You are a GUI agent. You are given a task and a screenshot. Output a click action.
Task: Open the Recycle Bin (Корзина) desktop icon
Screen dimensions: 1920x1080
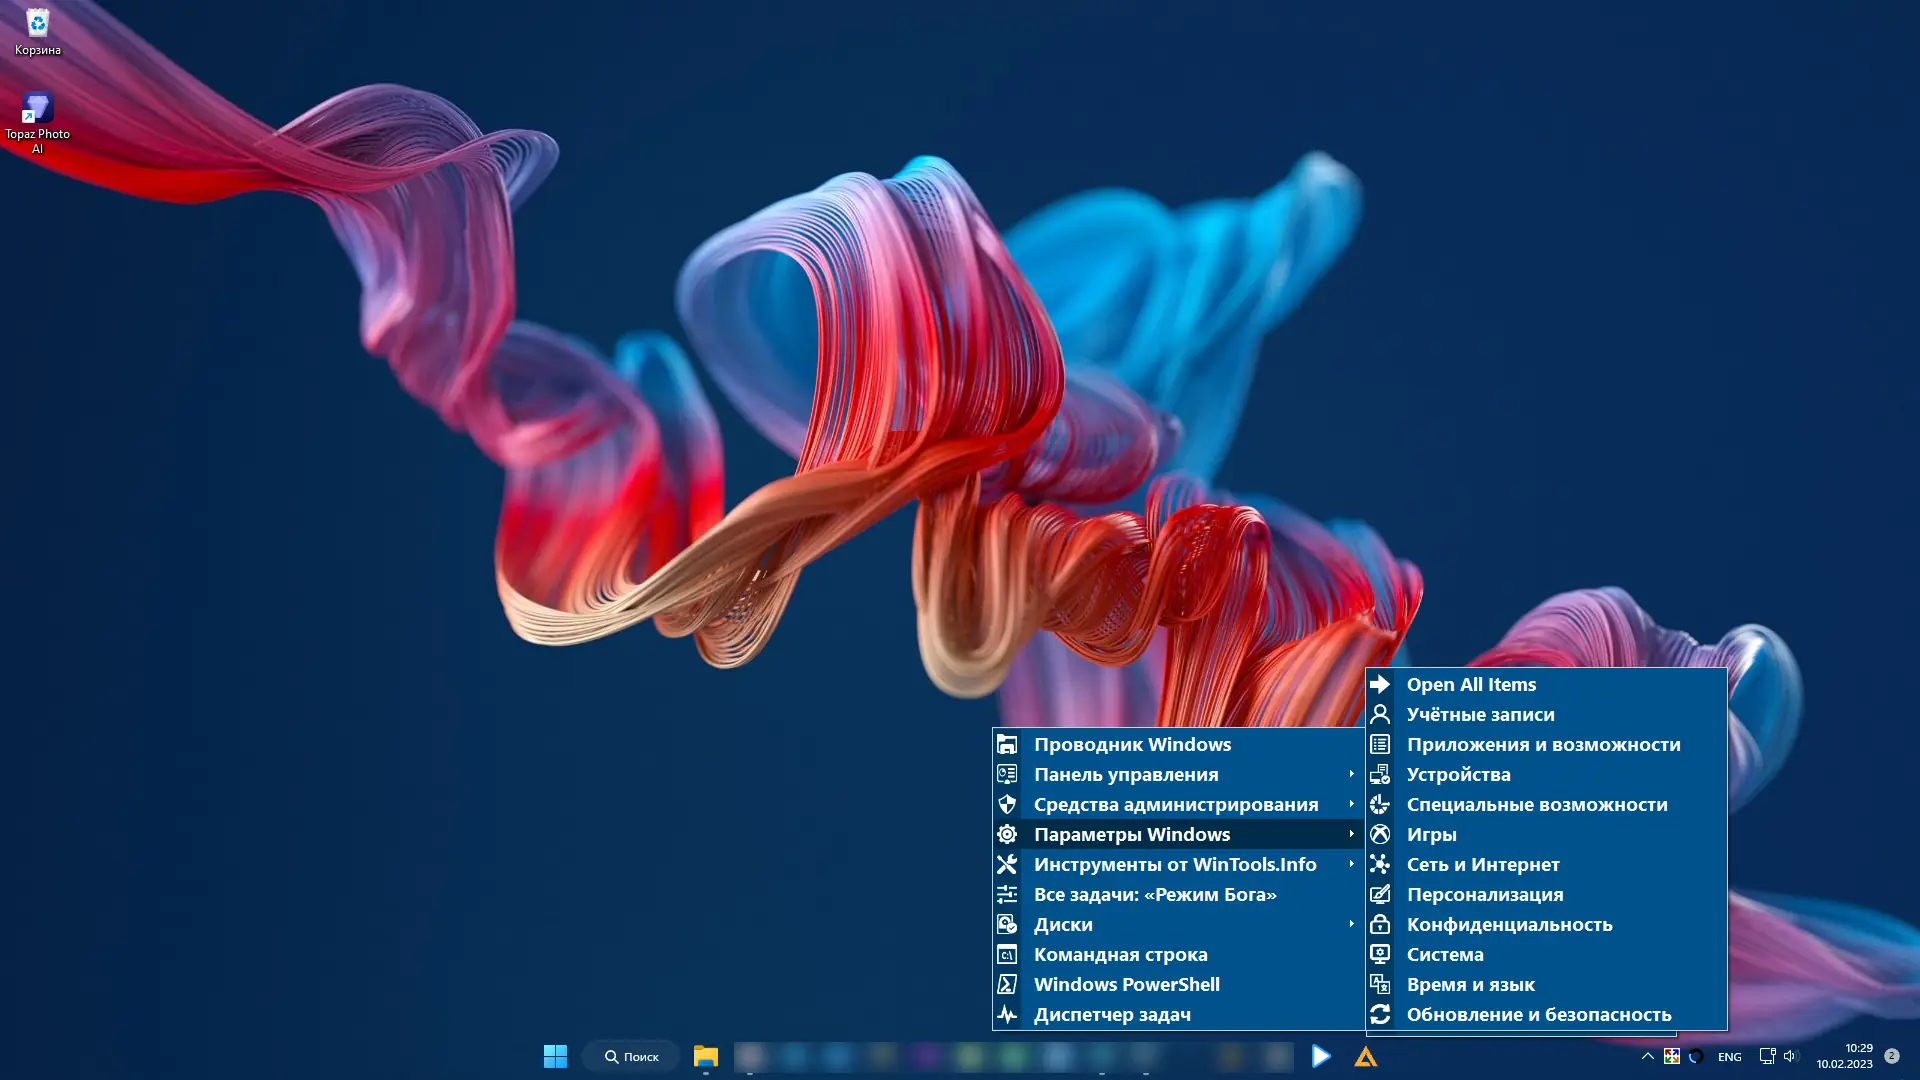[37, 24]
